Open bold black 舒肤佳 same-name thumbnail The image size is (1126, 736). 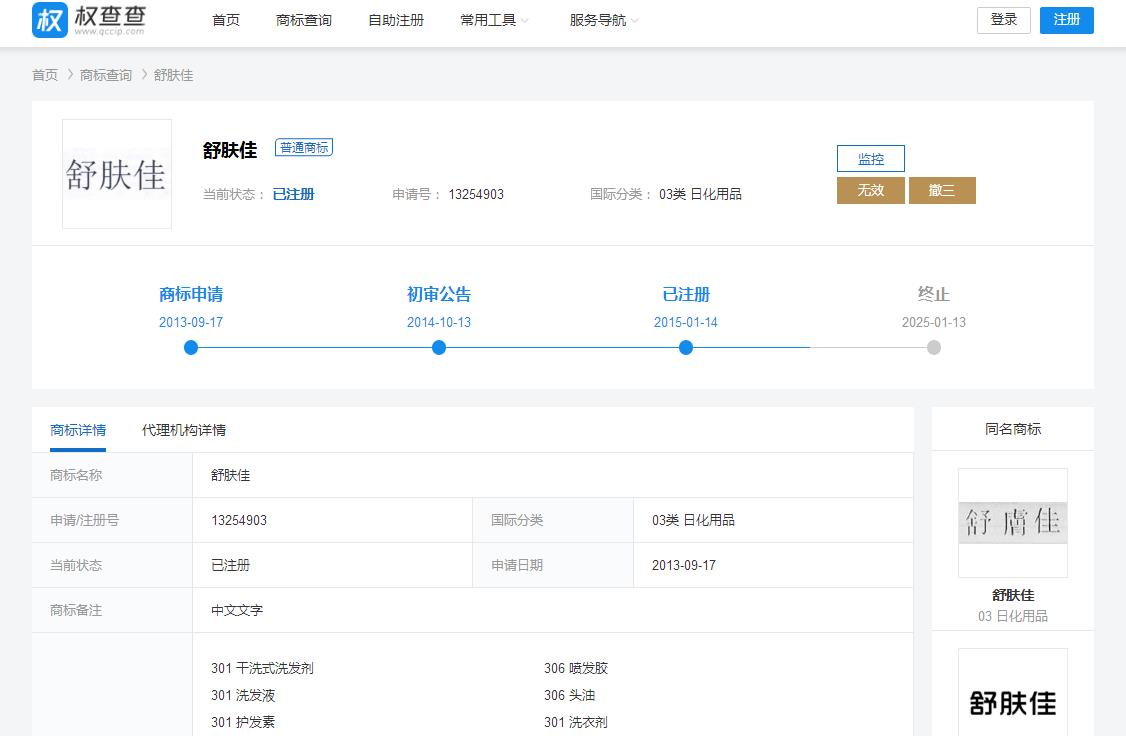pos(1013,692)
